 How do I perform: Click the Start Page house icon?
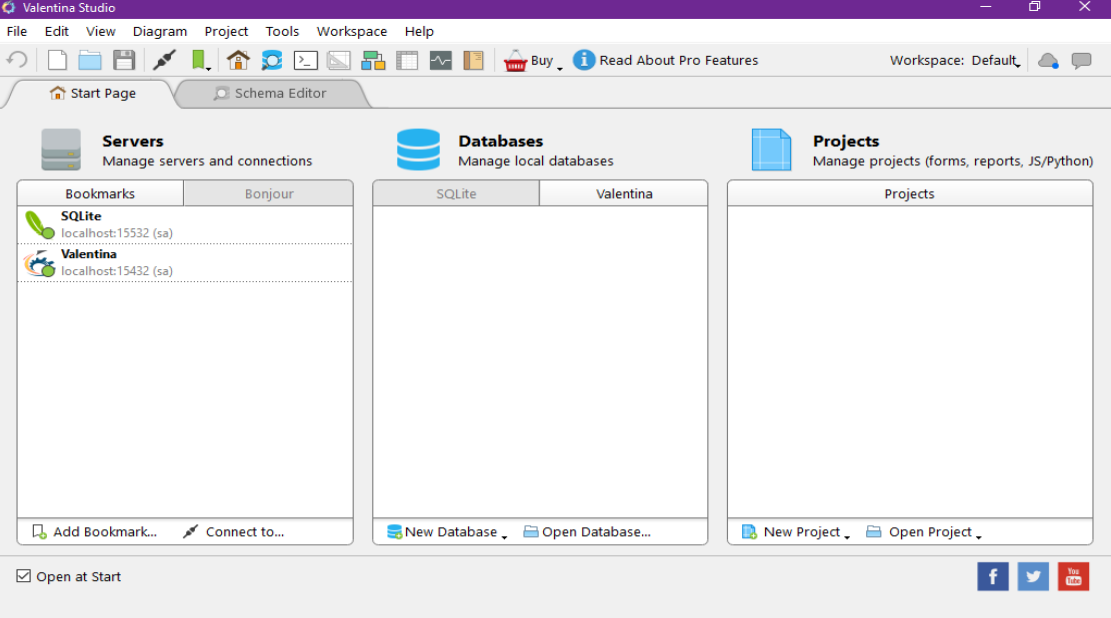coord(238,60)
